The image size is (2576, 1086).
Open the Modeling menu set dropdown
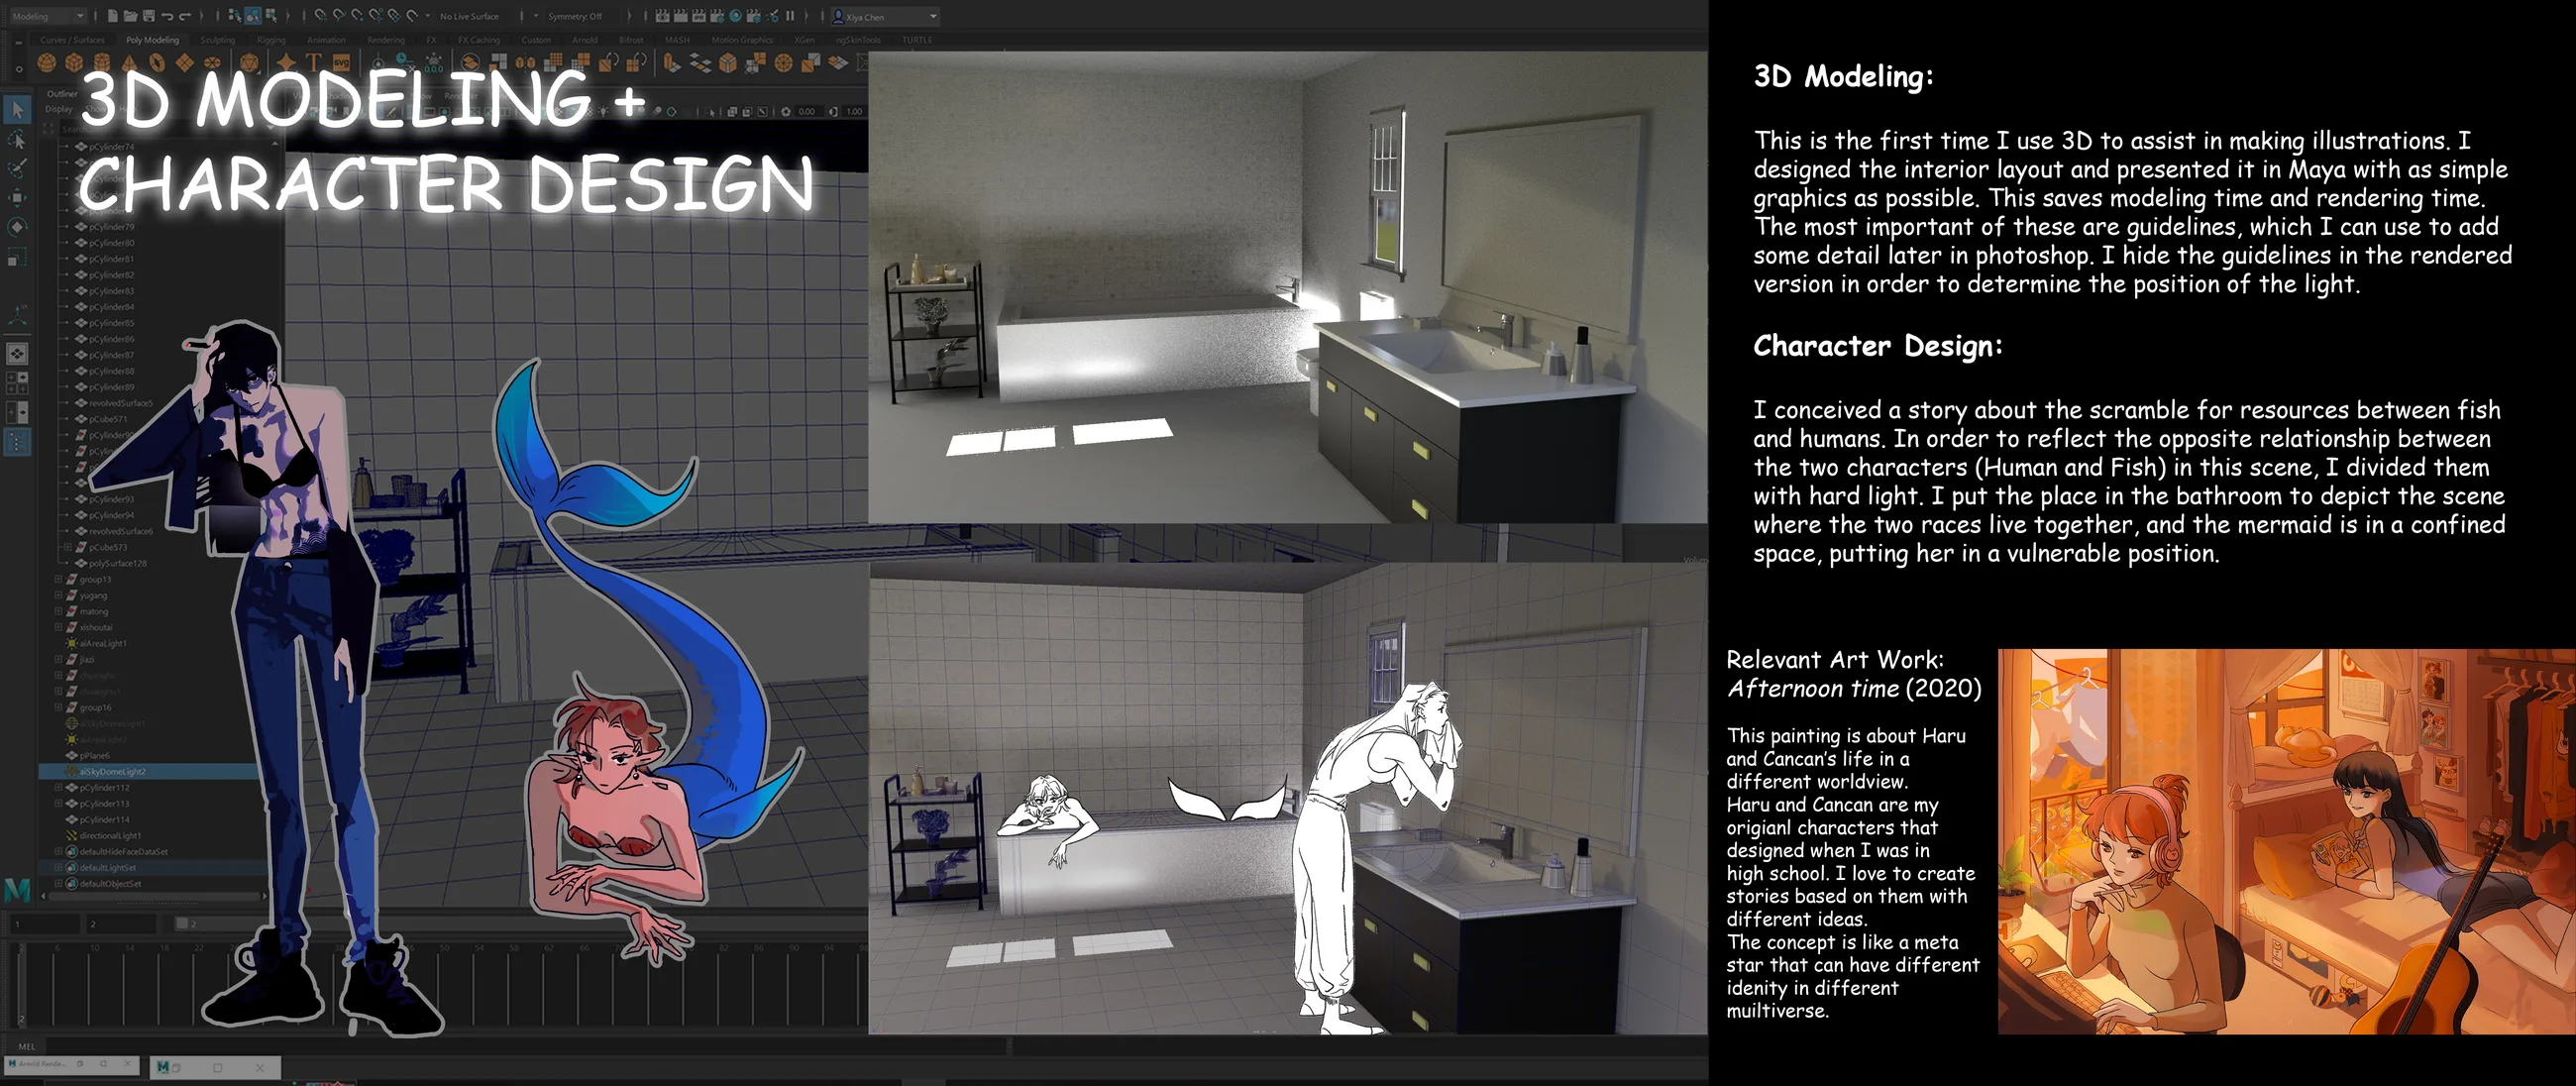[48, 16]
